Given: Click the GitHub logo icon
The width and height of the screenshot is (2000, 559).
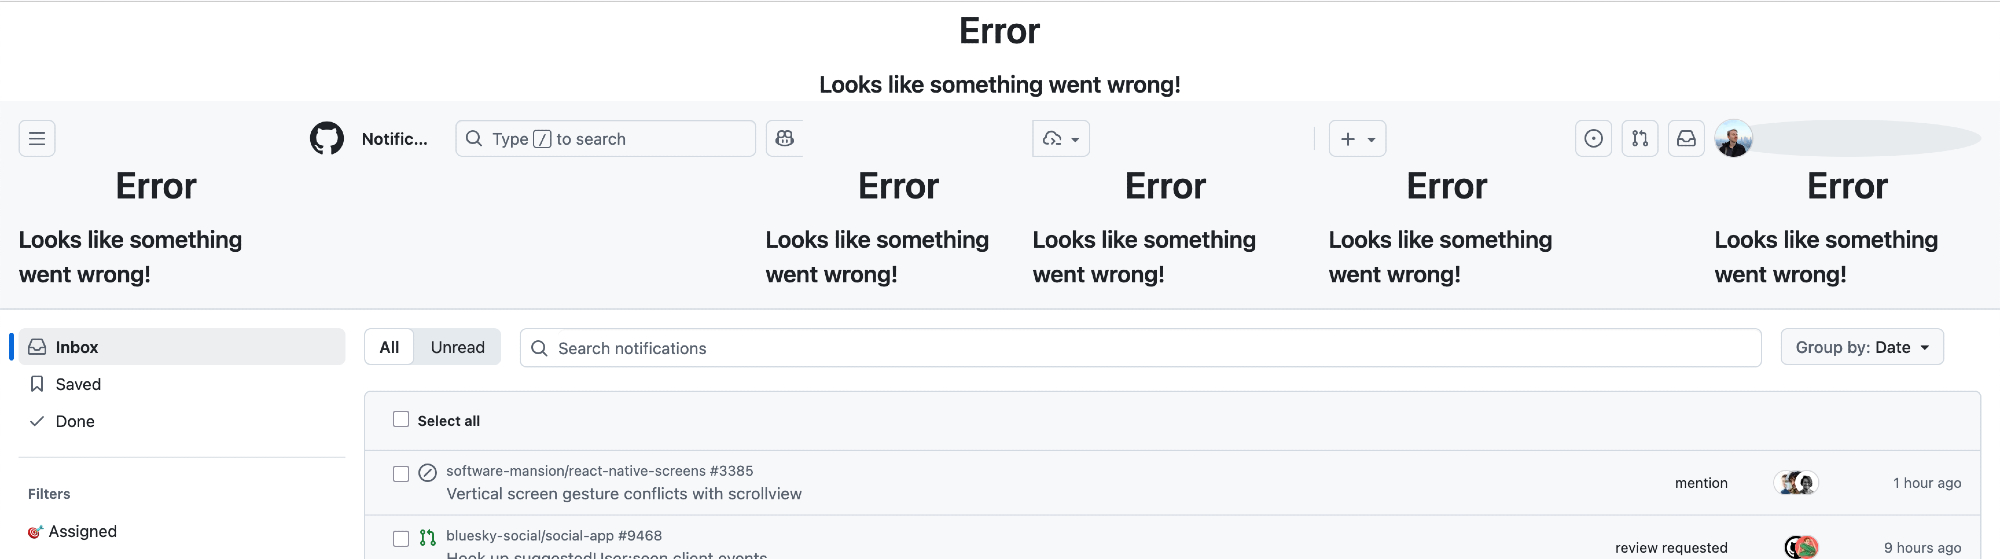Looking at the screenshot, I should pyautogui.click(x=327, y=139).
